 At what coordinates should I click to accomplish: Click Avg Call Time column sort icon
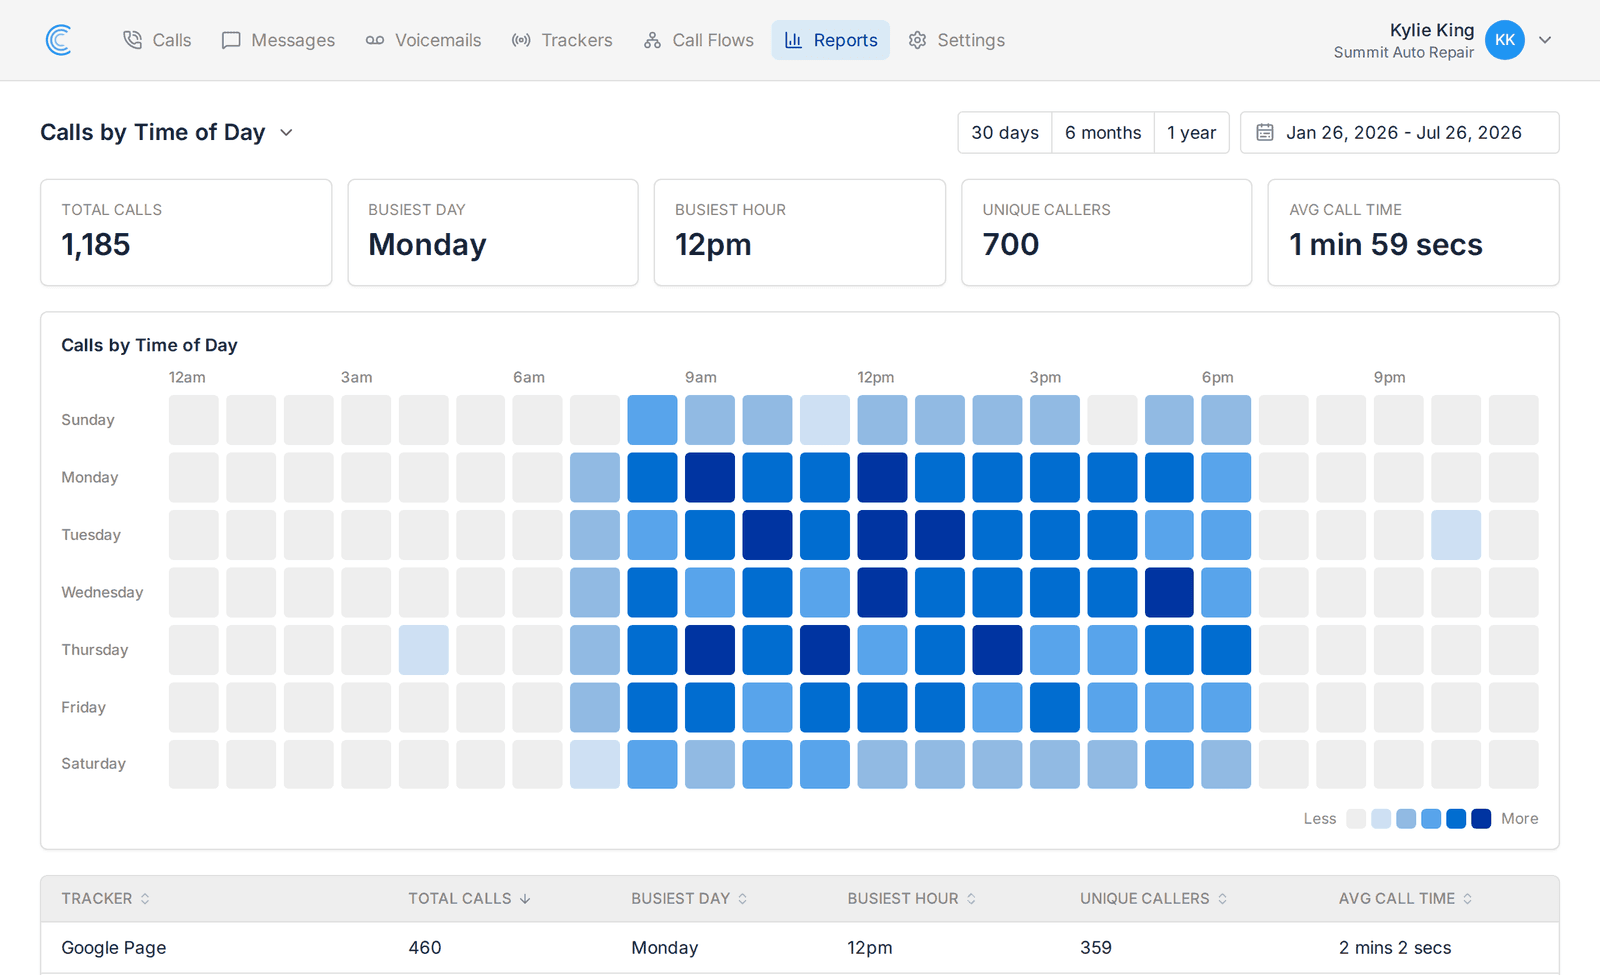click(x=1468, y=899)
